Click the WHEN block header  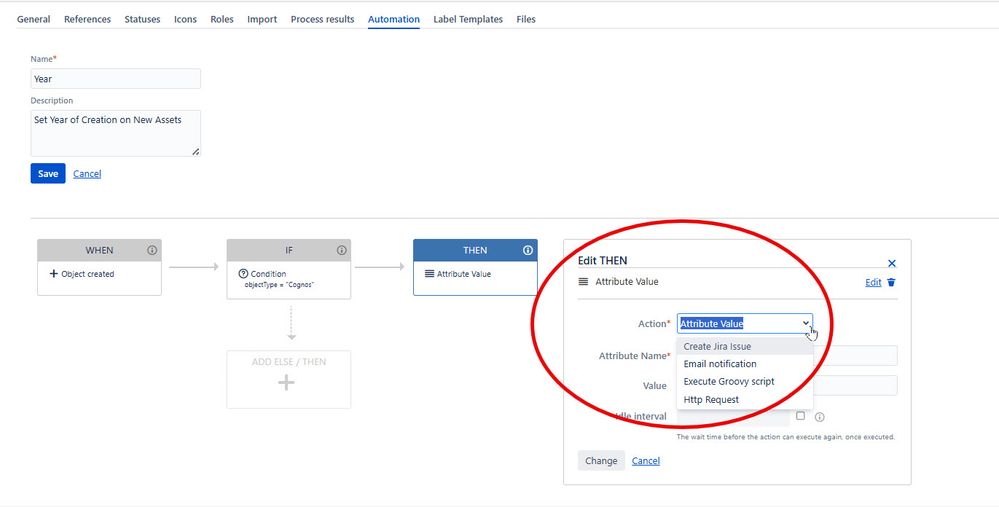pyautogui.click(x=99, y=250)
